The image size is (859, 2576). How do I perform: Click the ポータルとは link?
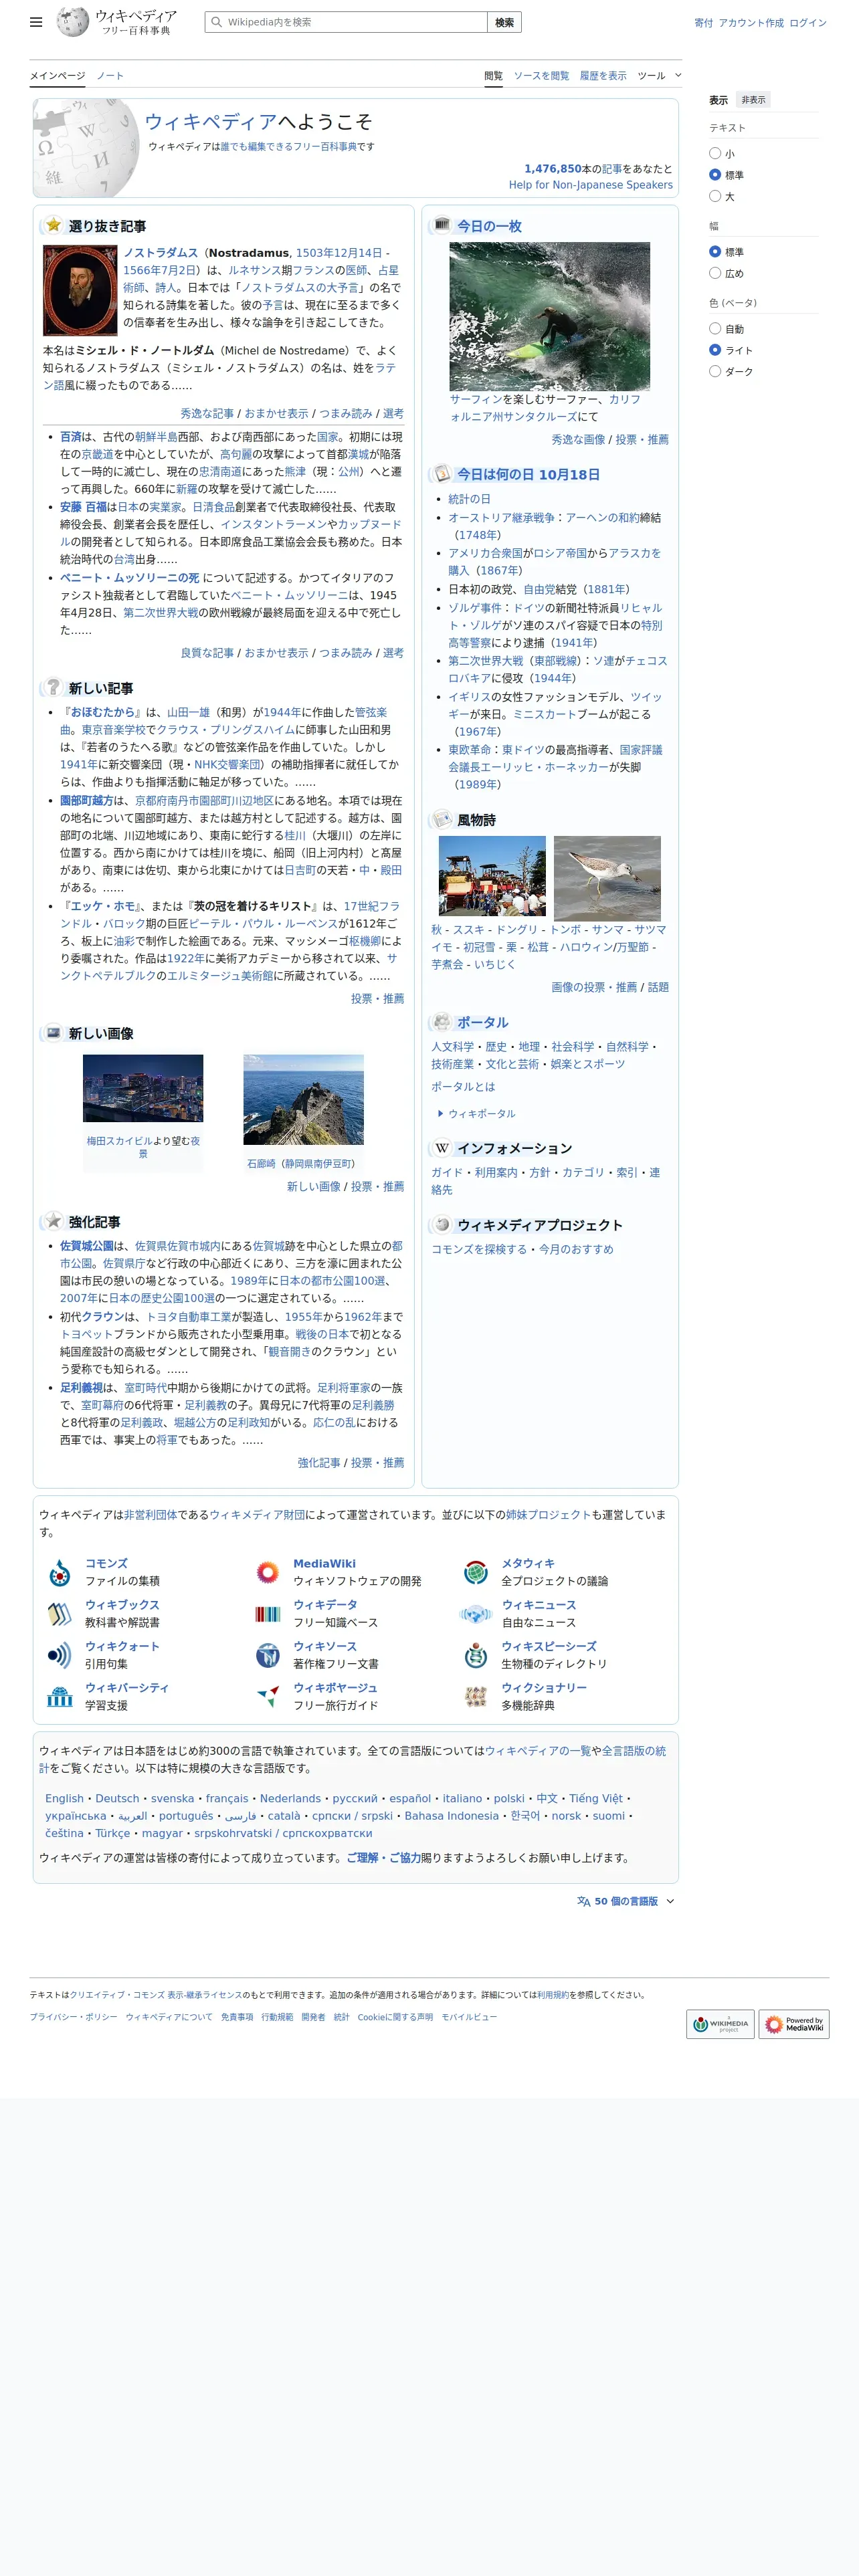[x=463, y=1086]
